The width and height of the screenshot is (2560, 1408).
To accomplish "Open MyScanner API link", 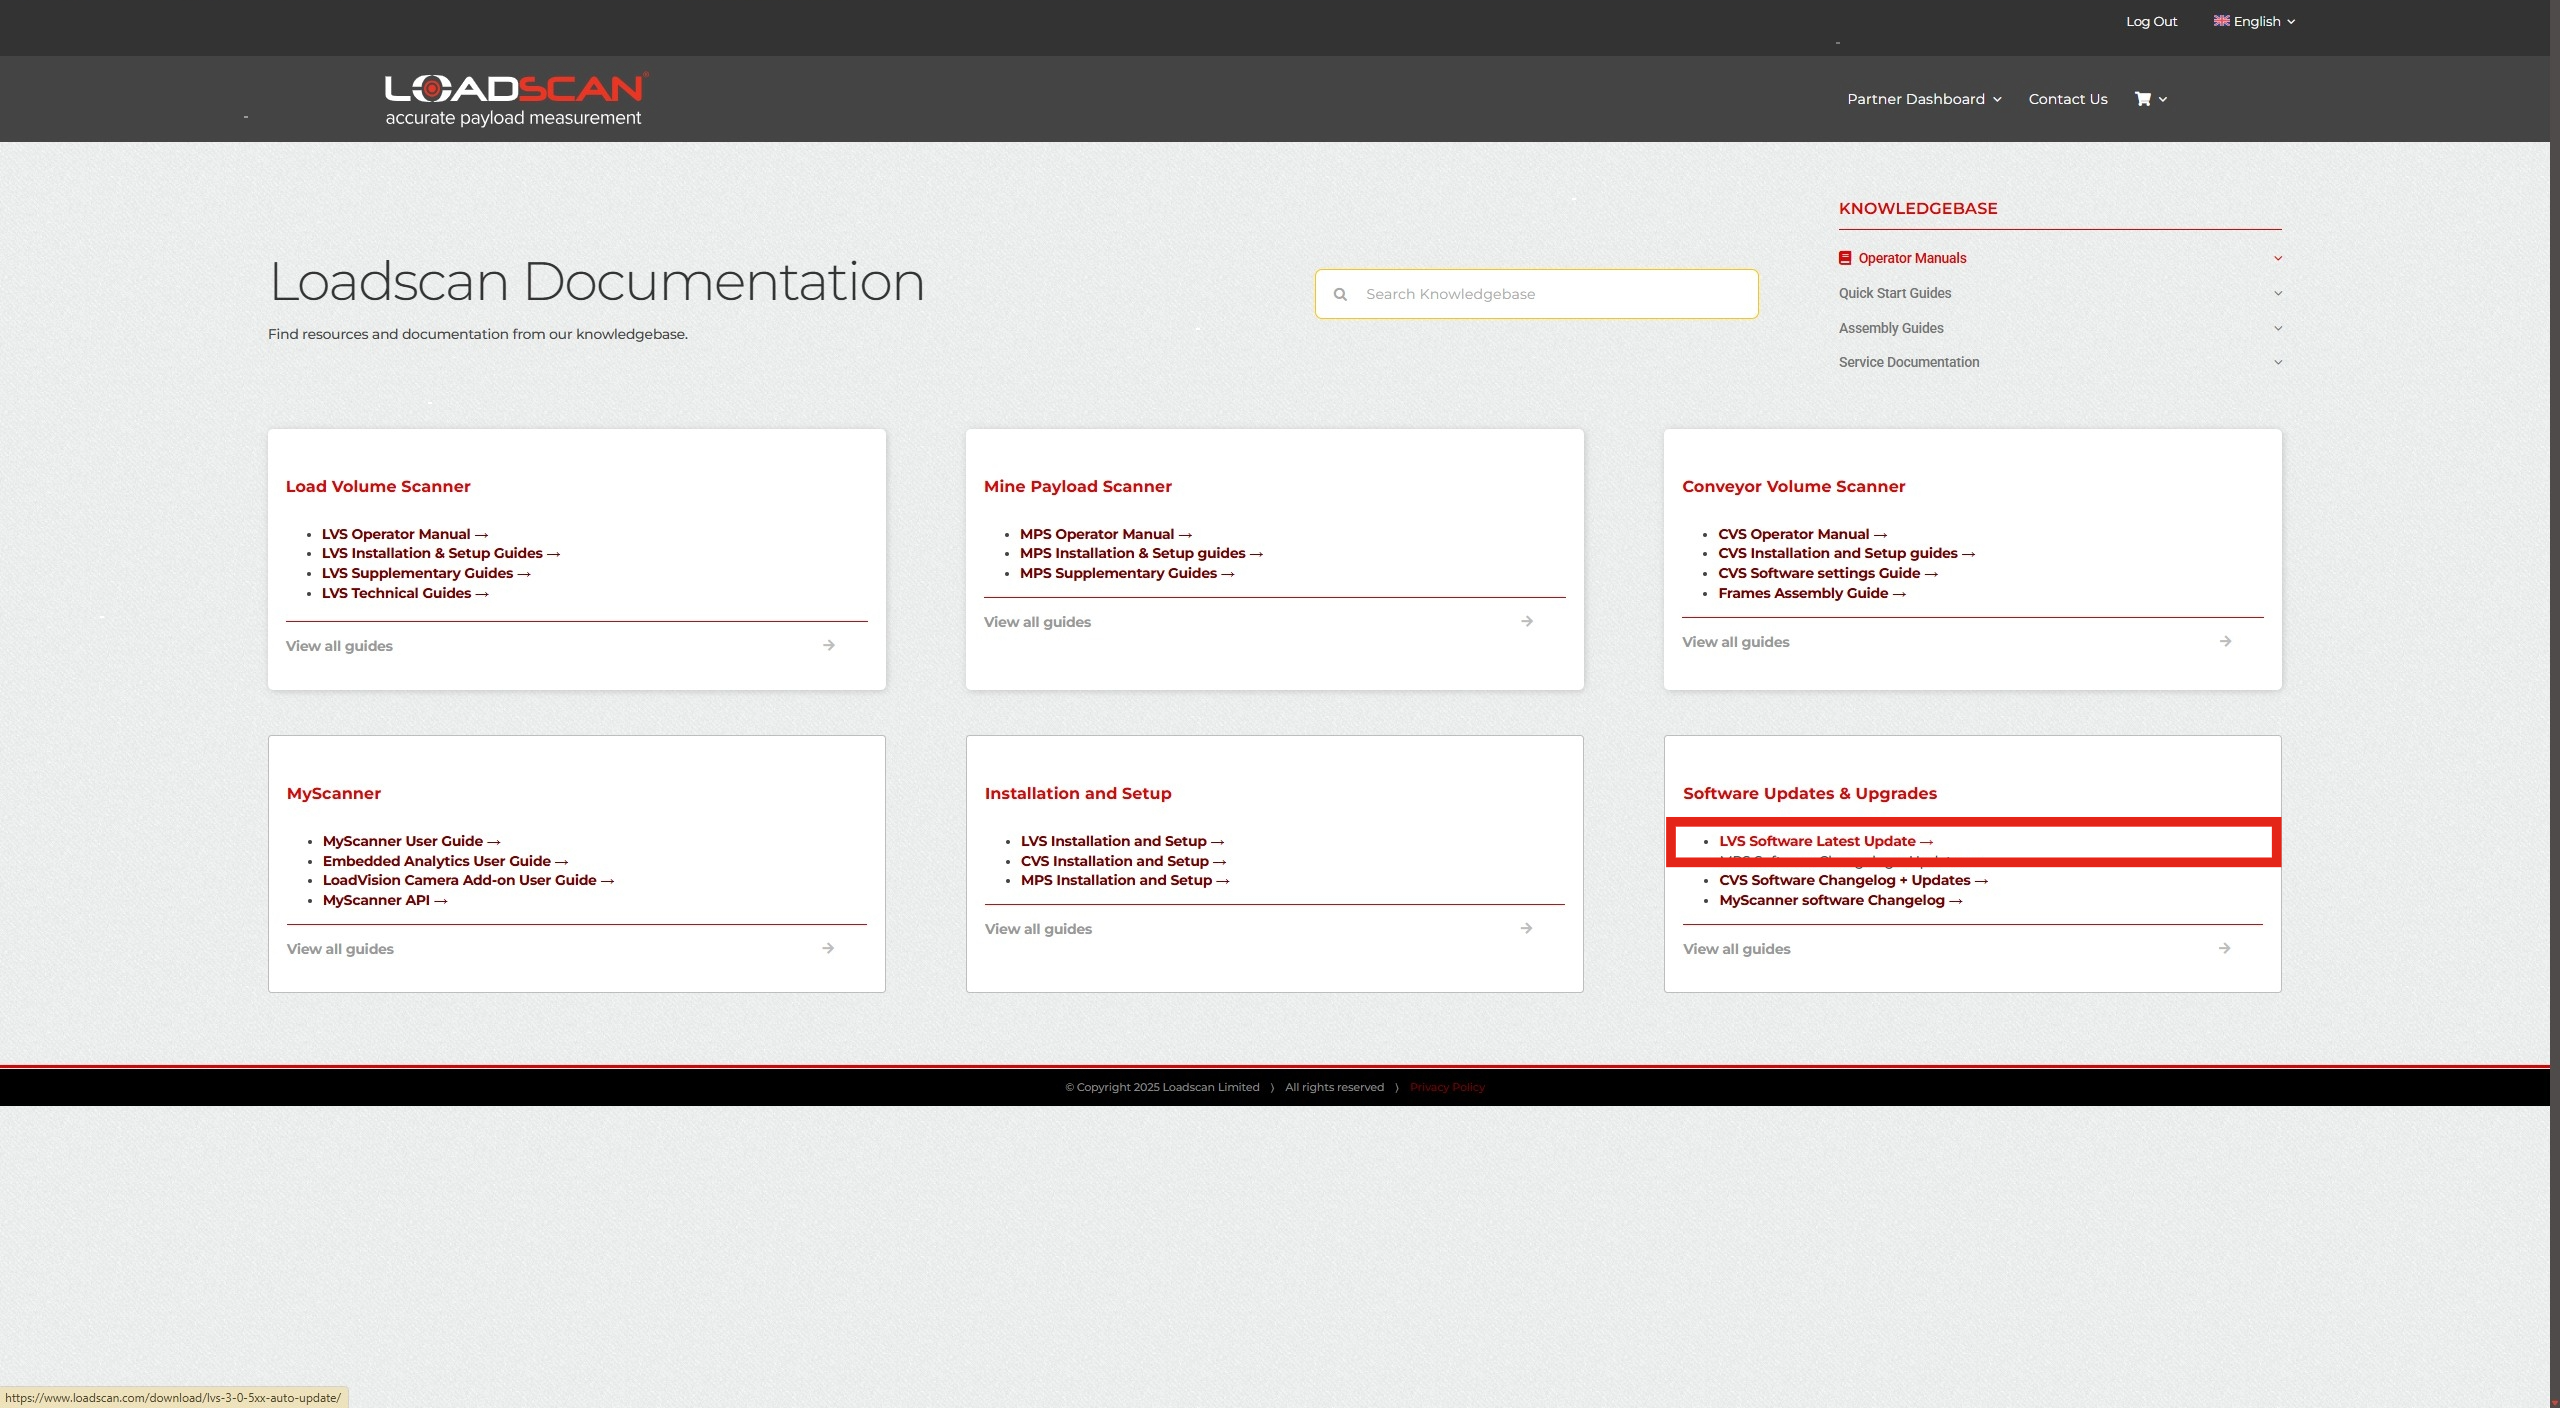I will point(384,900).
